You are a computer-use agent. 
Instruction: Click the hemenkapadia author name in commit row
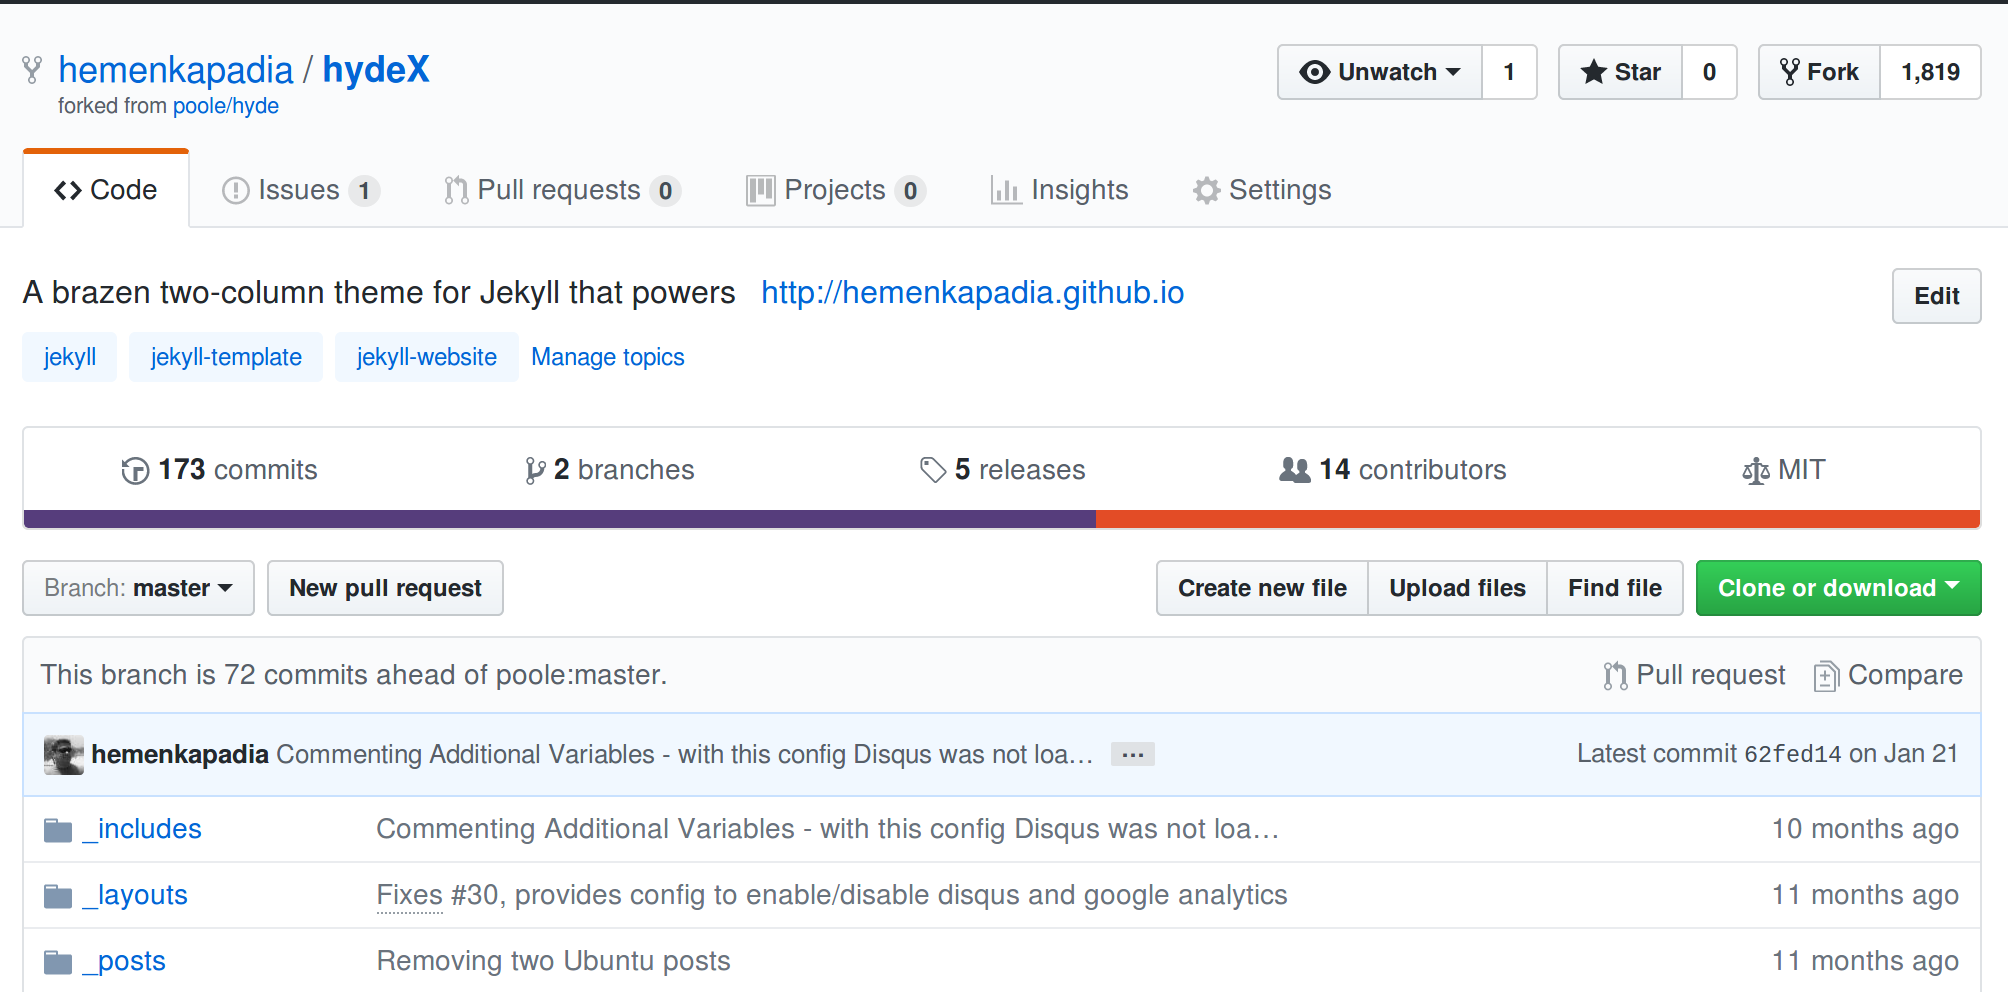click(x=180, y=755)
